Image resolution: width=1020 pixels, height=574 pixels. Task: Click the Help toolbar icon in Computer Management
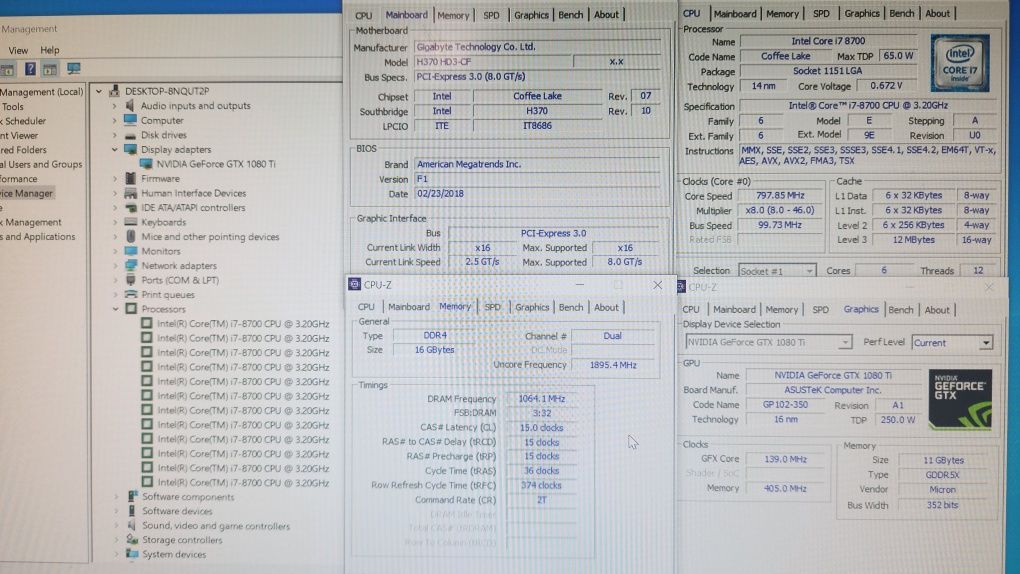click(x=30, y=68)
